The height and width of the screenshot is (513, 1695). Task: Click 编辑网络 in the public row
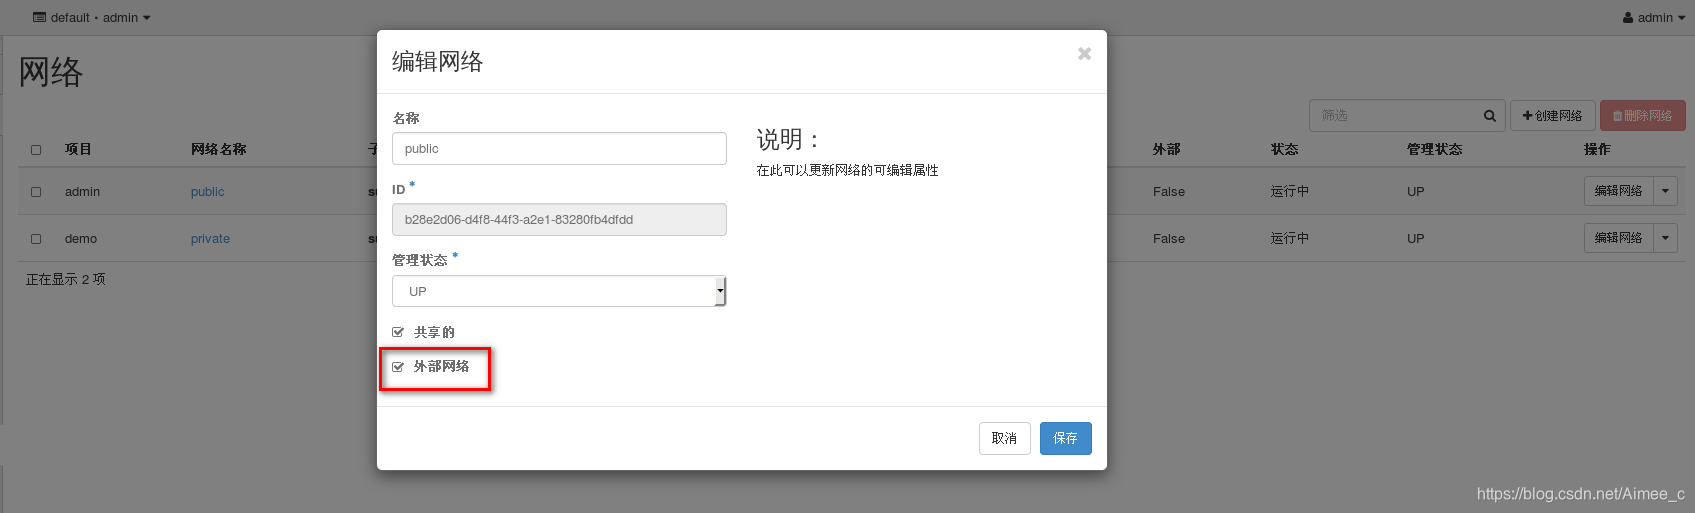[x=1618, y=191]
